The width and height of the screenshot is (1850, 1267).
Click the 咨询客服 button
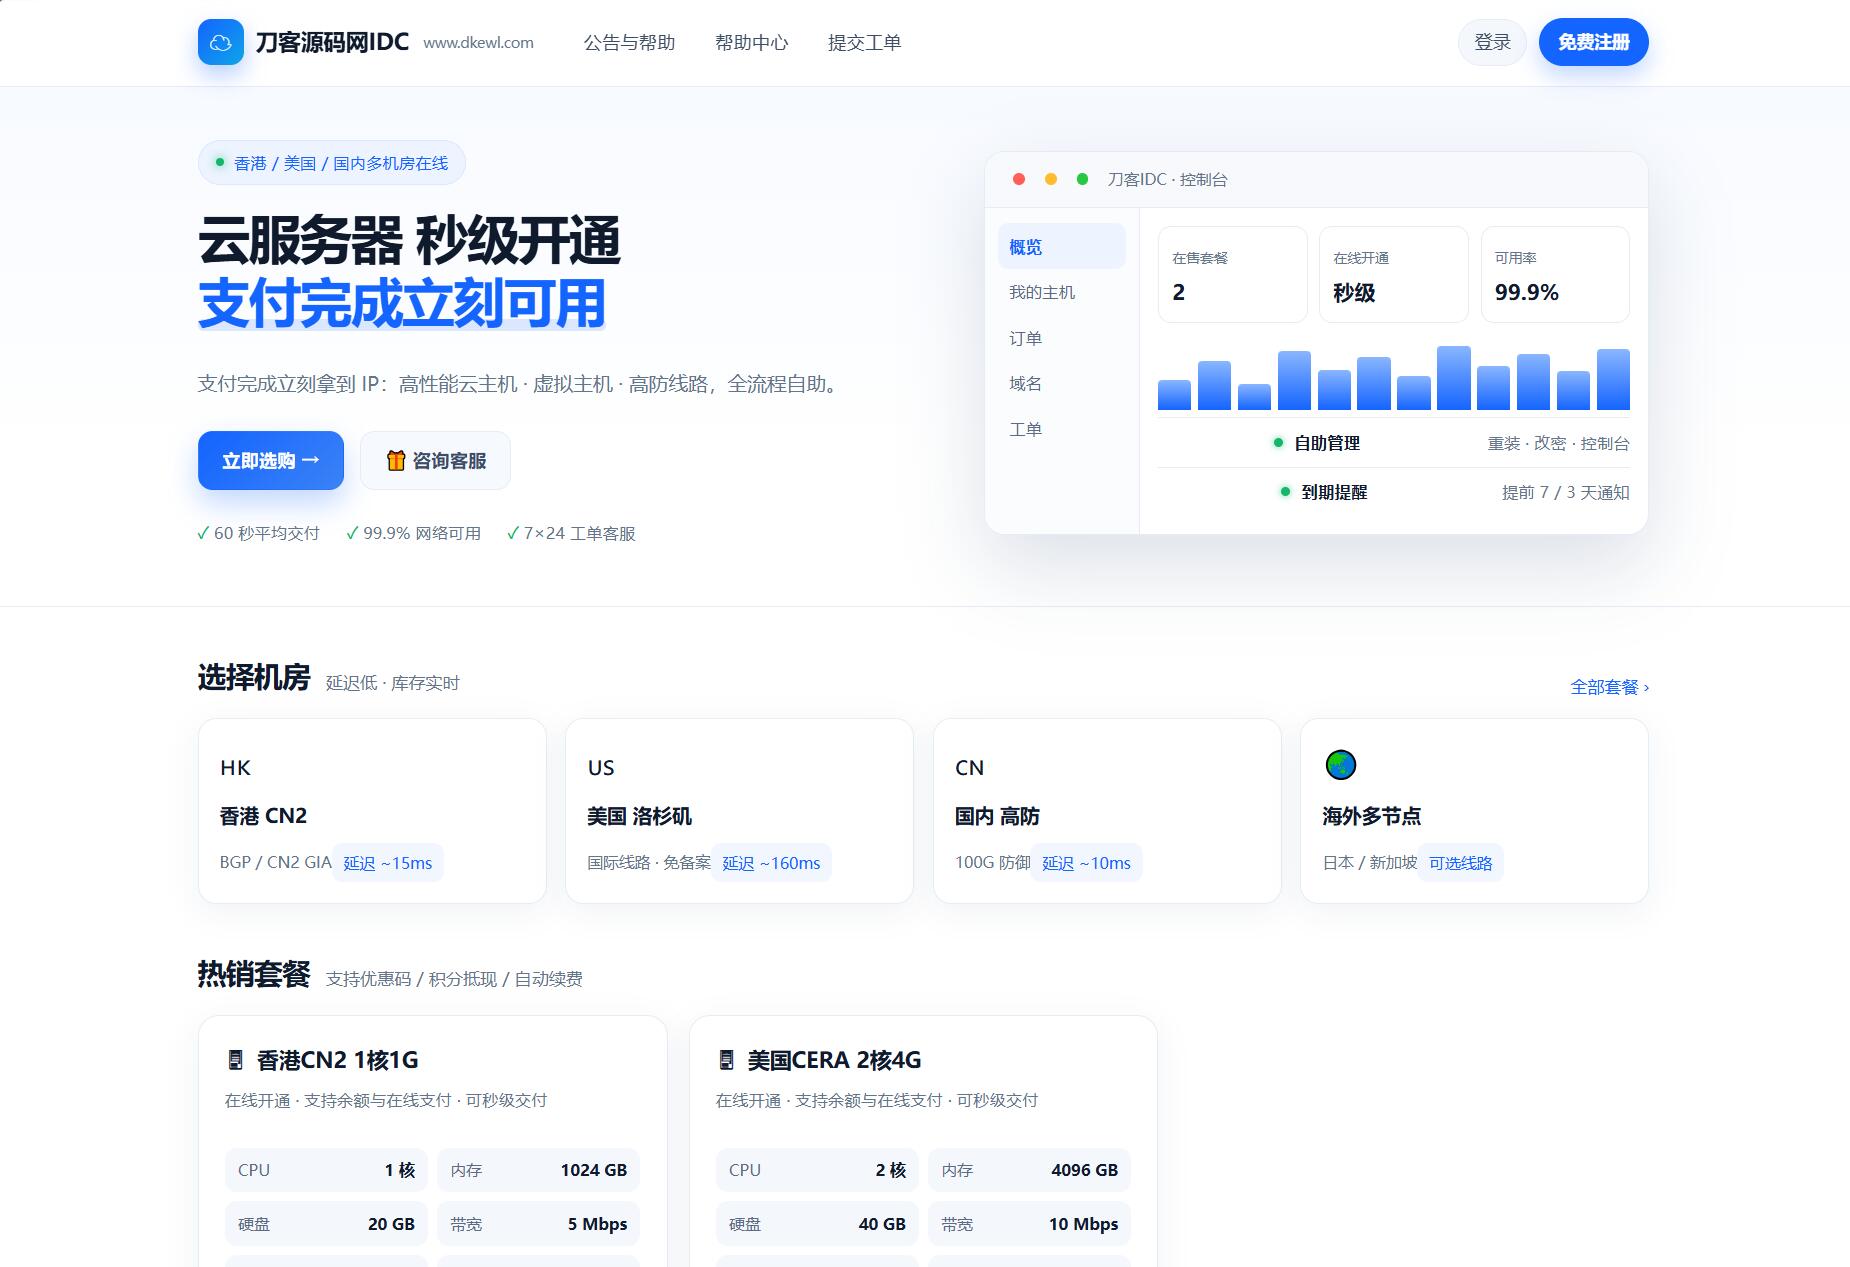(435, 460)
